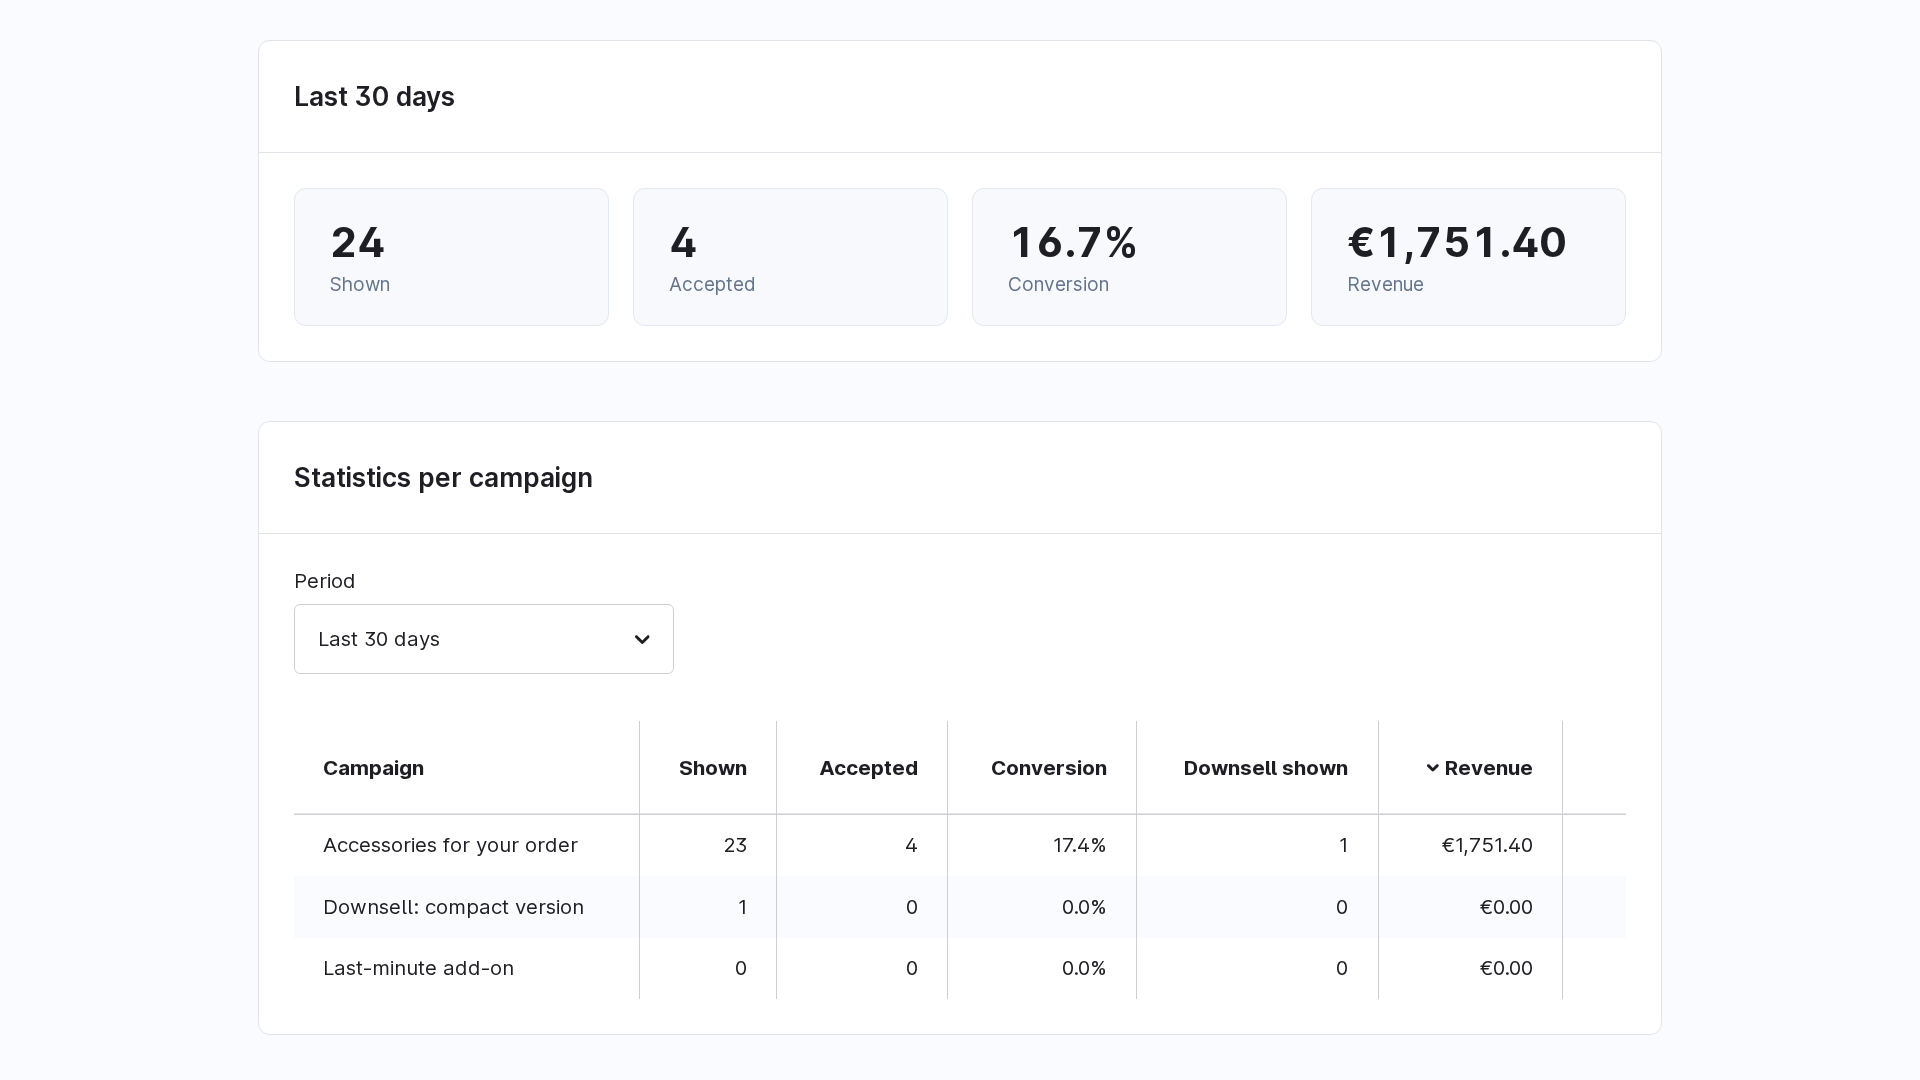Click the sort arrow next to Revenue header
Screen dimensions: 1920x1080
[x=1432, y=768]
